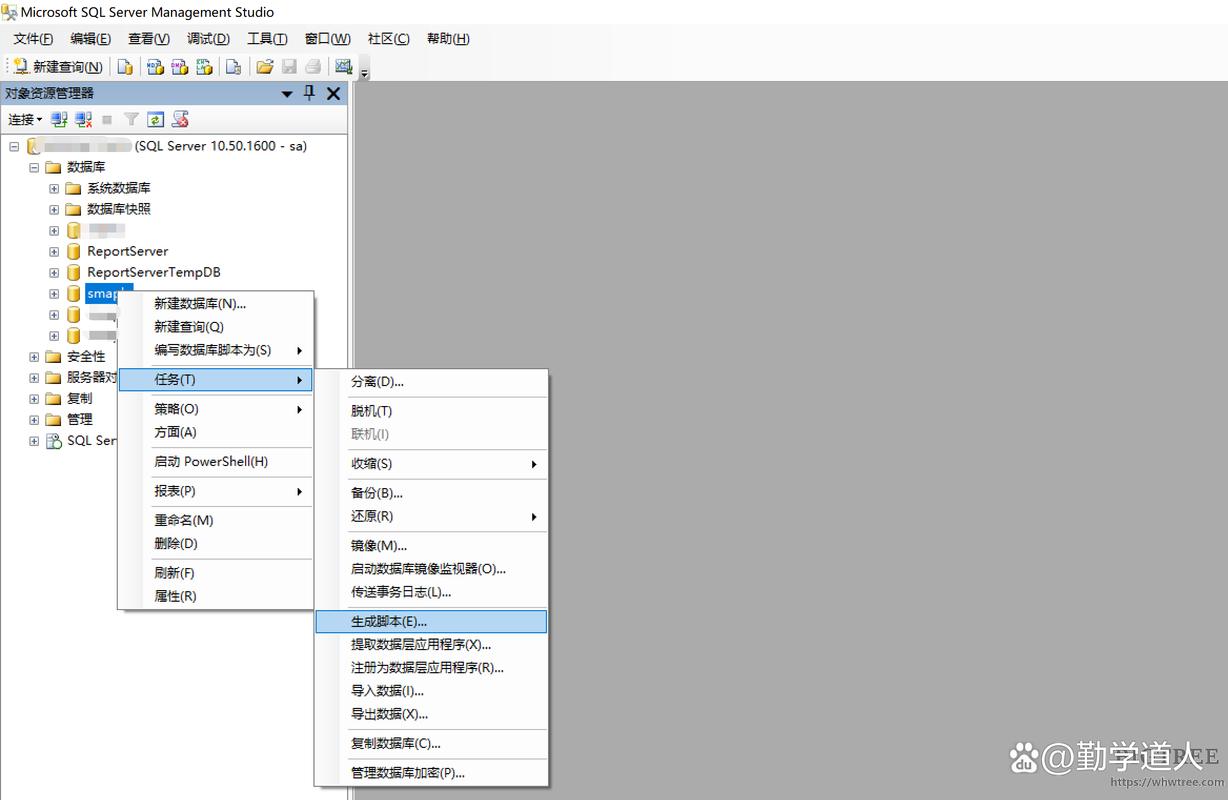Screen dimensions: 1228x800
Task: Select the ReportServerTempDB database
Action: [153, 272]
